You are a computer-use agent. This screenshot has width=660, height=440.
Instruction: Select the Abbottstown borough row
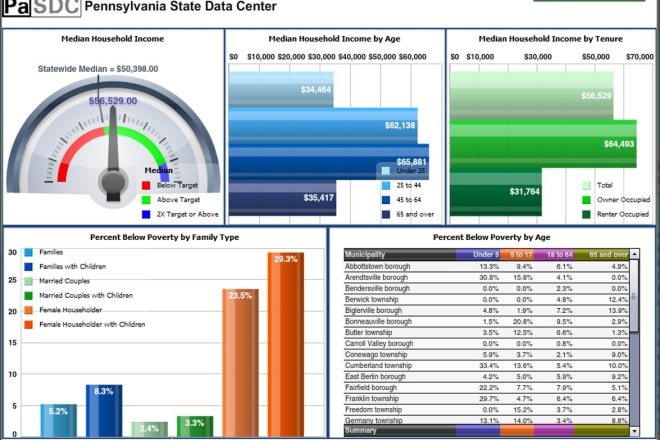tap(487, 267)
